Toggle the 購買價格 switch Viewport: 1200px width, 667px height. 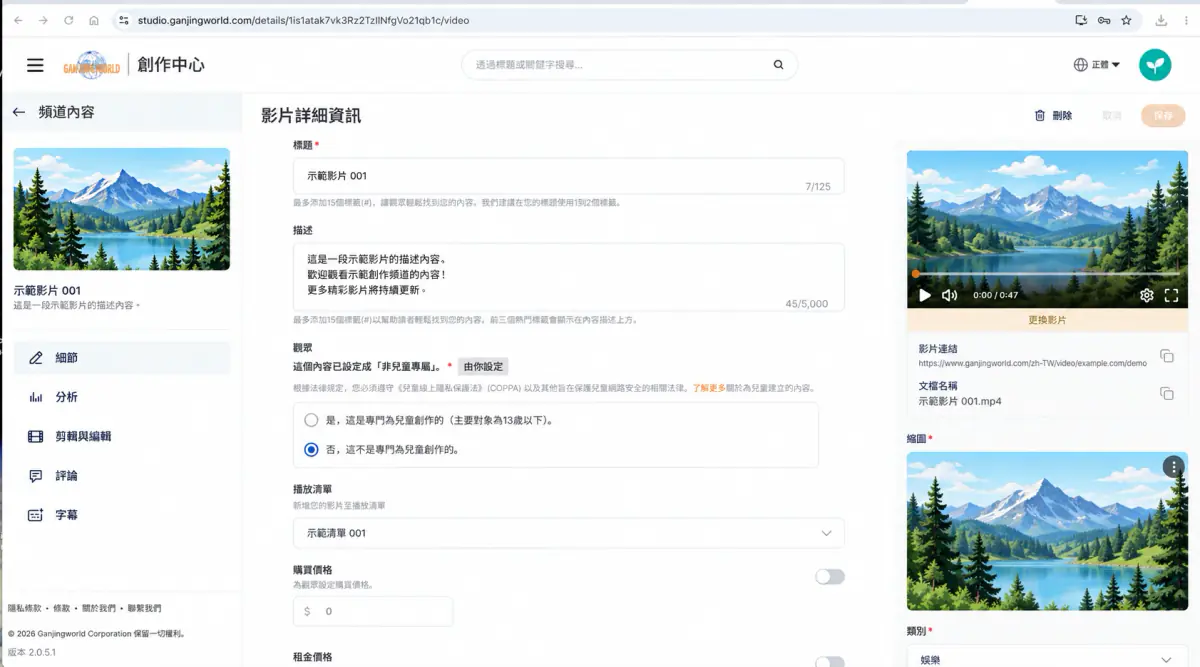(x=829, y=577)
